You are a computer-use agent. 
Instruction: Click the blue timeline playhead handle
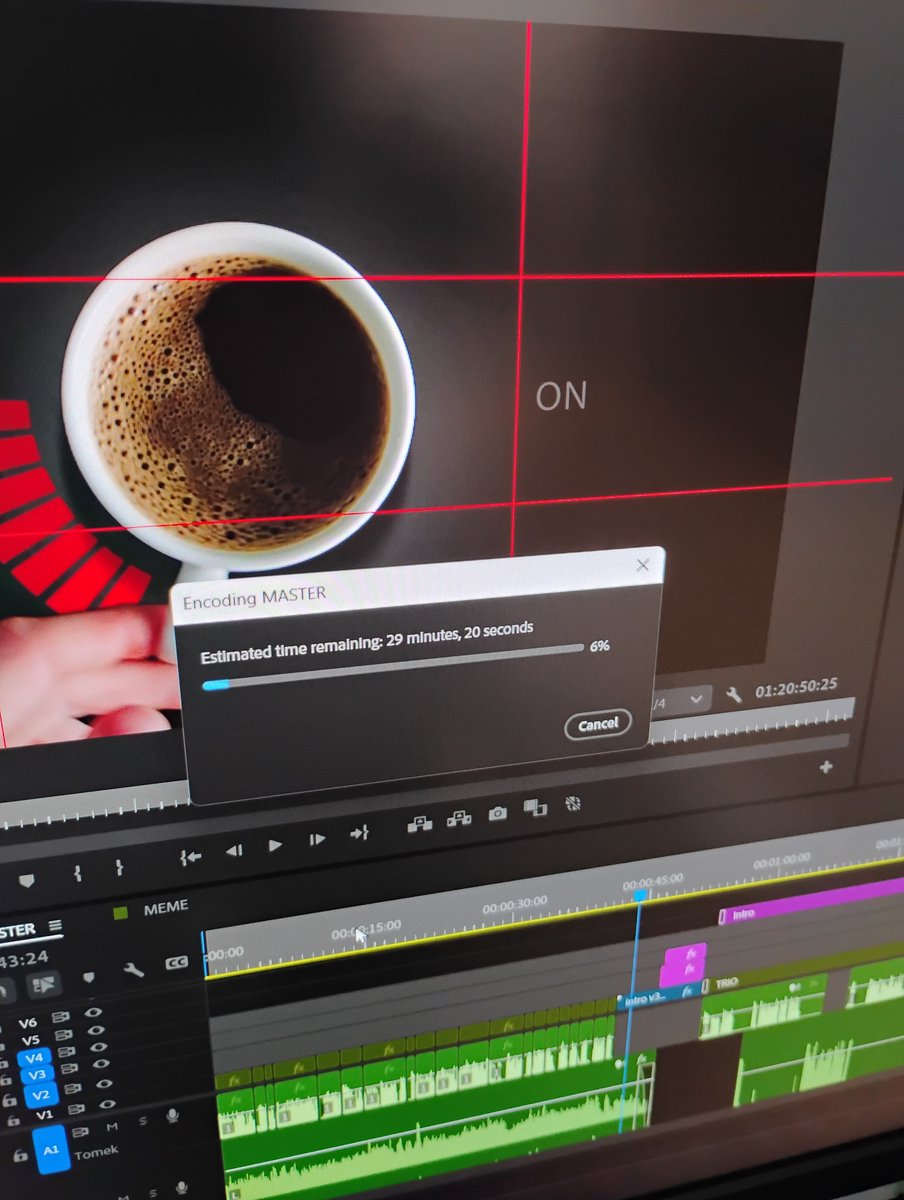639,895
